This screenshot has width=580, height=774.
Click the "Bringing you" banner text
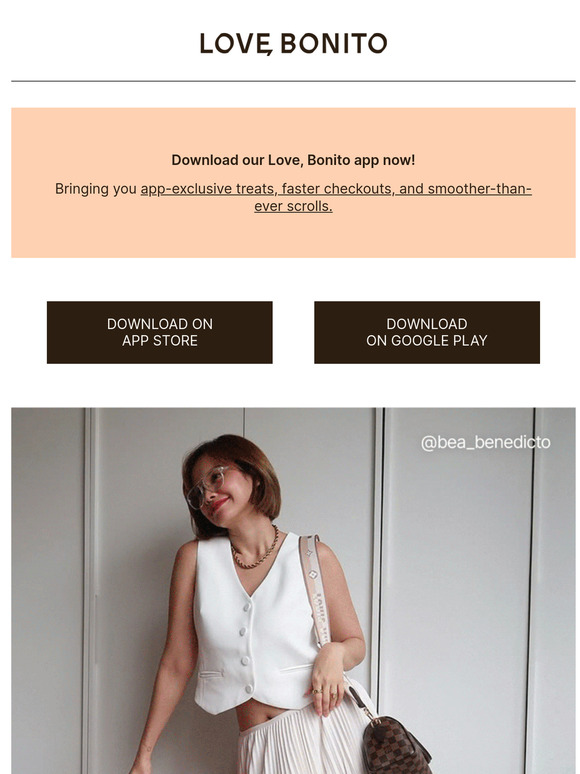96,189
